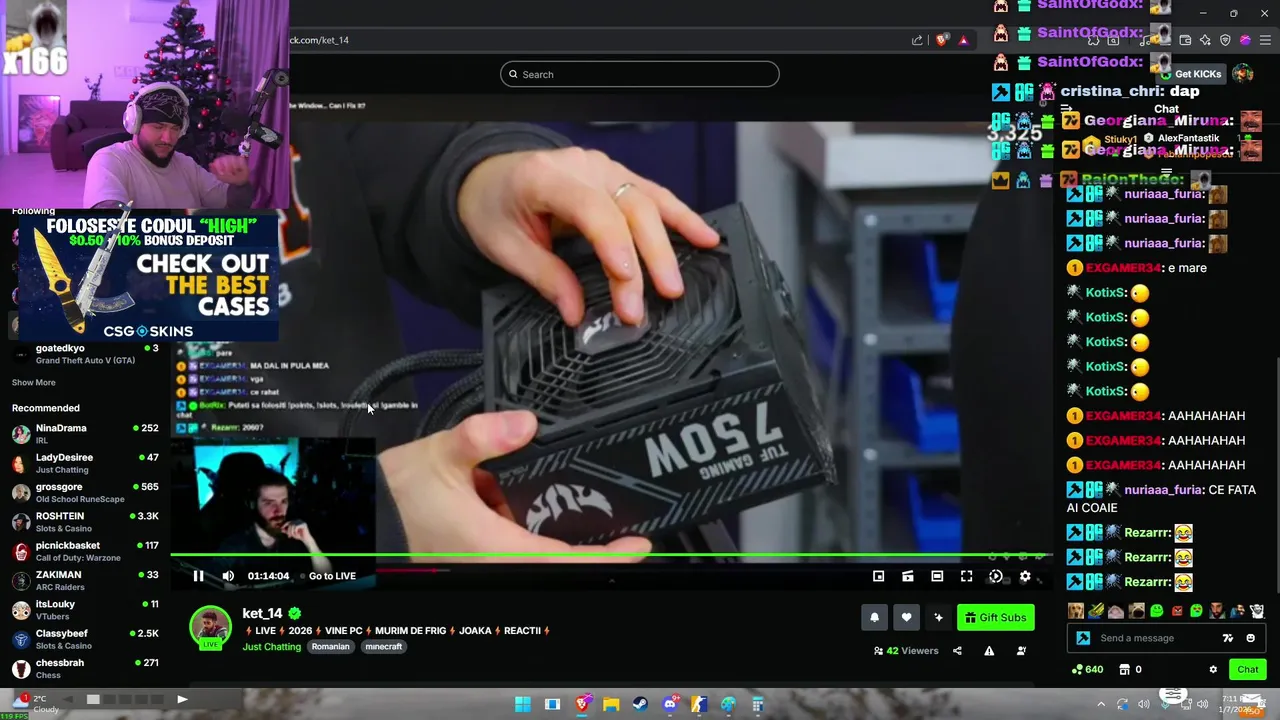This screenshot has height=720, width=1280.
Task: Open the Just Chatting category link
Action: click(x=271, y=647)
